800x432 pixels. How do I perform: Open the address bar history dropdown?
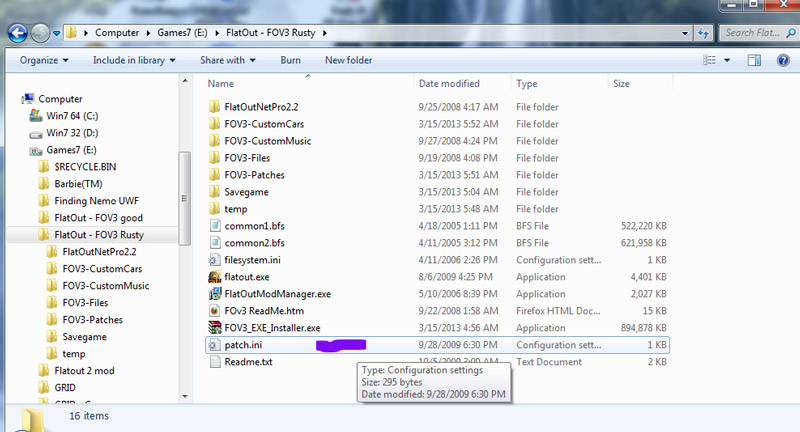click(684, 33)
